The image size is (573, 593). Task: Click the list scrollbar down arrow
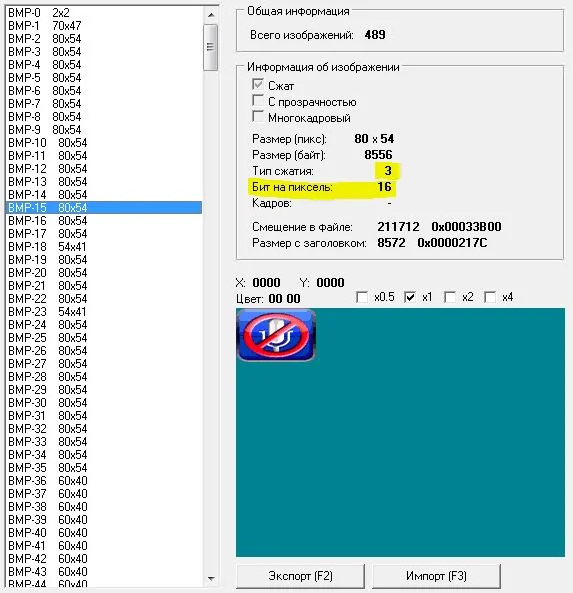click(211, 579)
